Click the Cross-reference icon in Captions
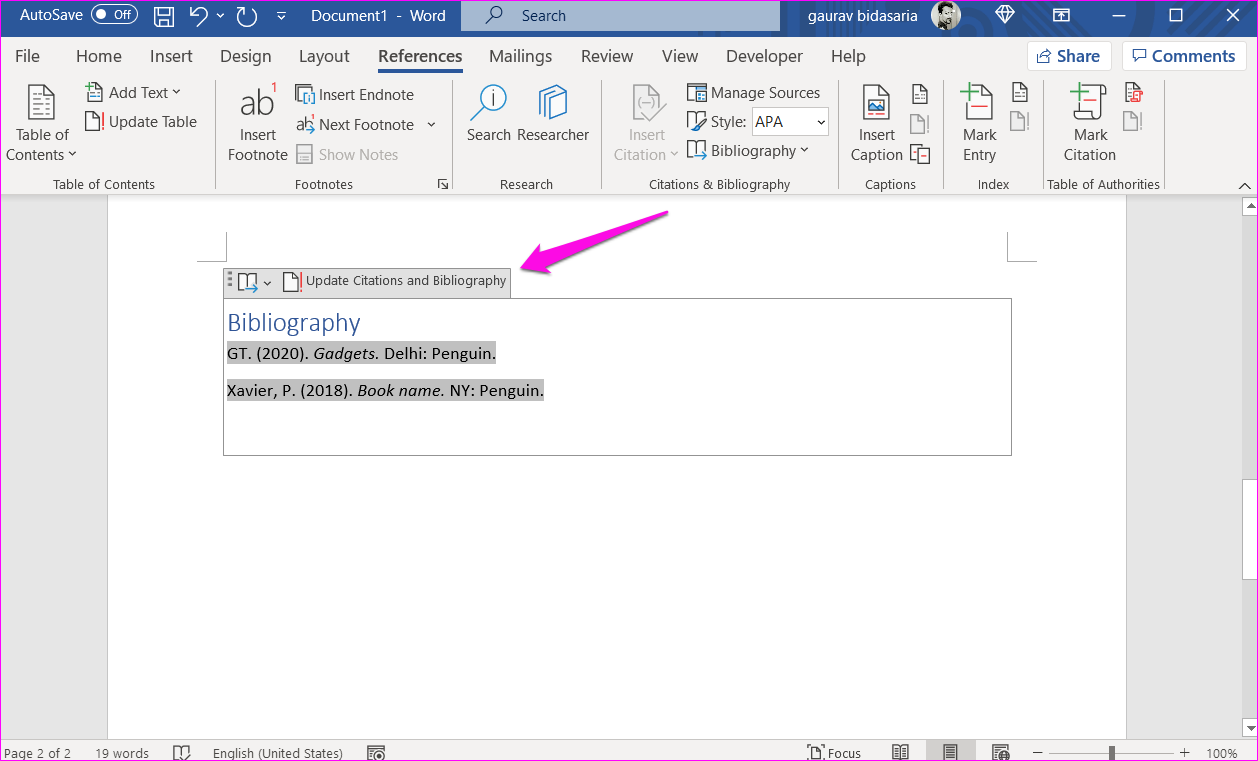Viewport: 1258px width, 761px height. tap(920, 154)
